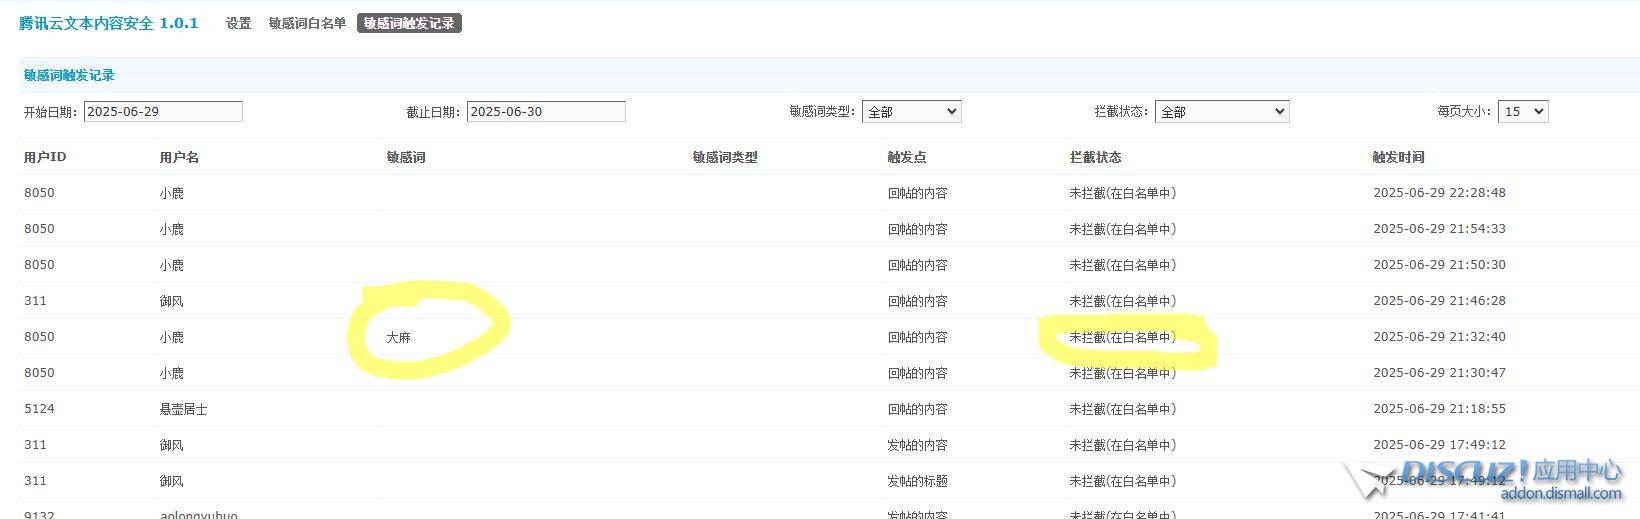Click the 触发时间 column header
Viewport: 1640px width, 519px height.
(1398, 157)
